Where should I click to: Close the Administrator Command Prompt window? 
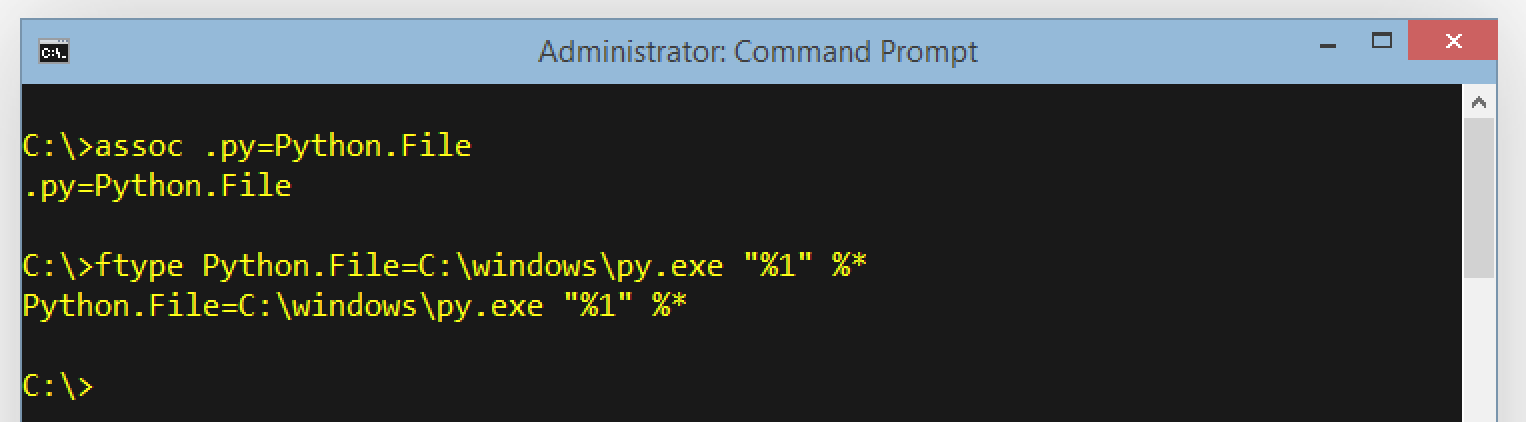[1452, 42]
